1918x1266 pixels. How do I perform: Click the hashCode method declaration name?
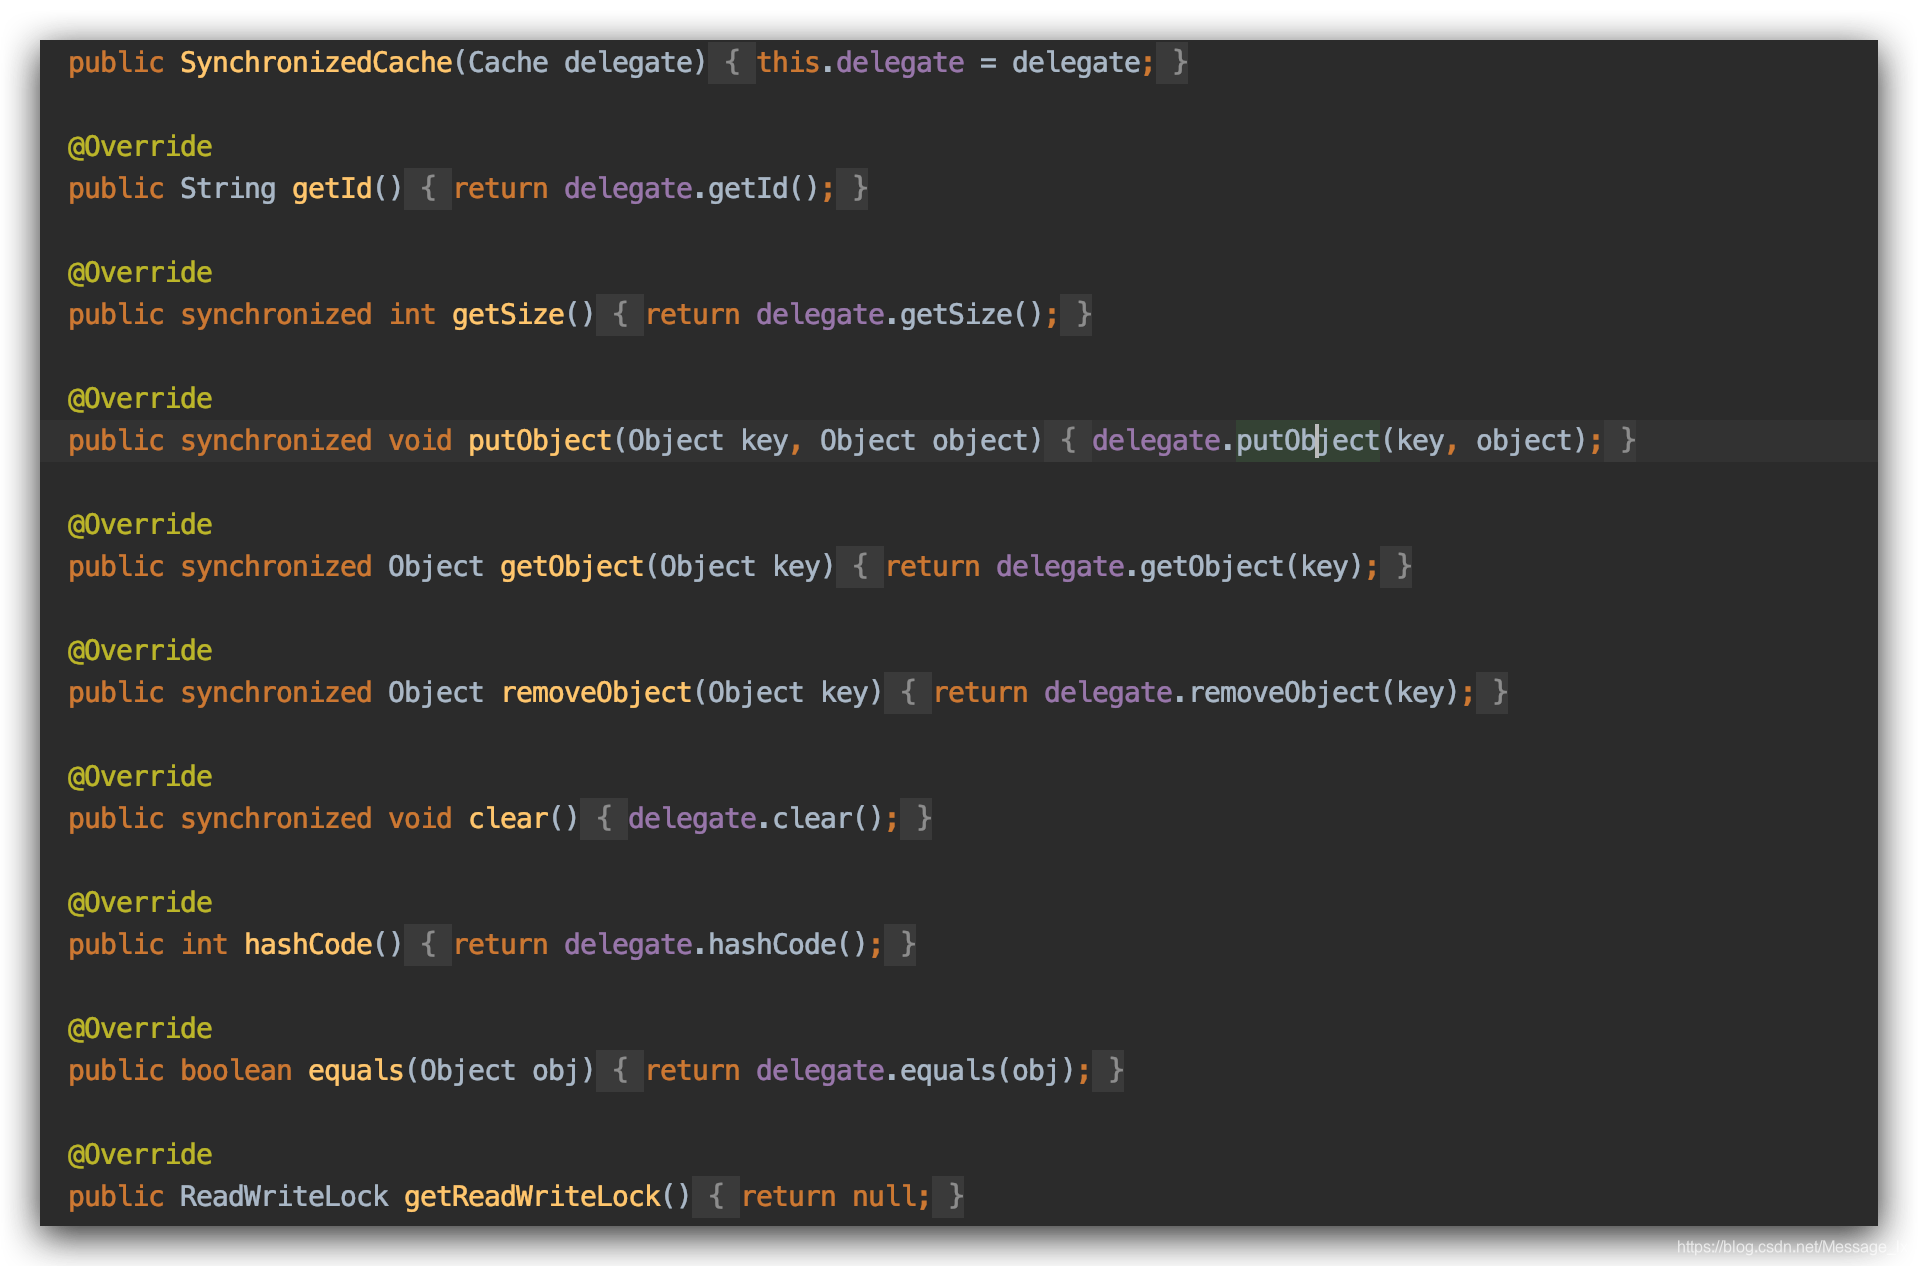click(308, 945)
